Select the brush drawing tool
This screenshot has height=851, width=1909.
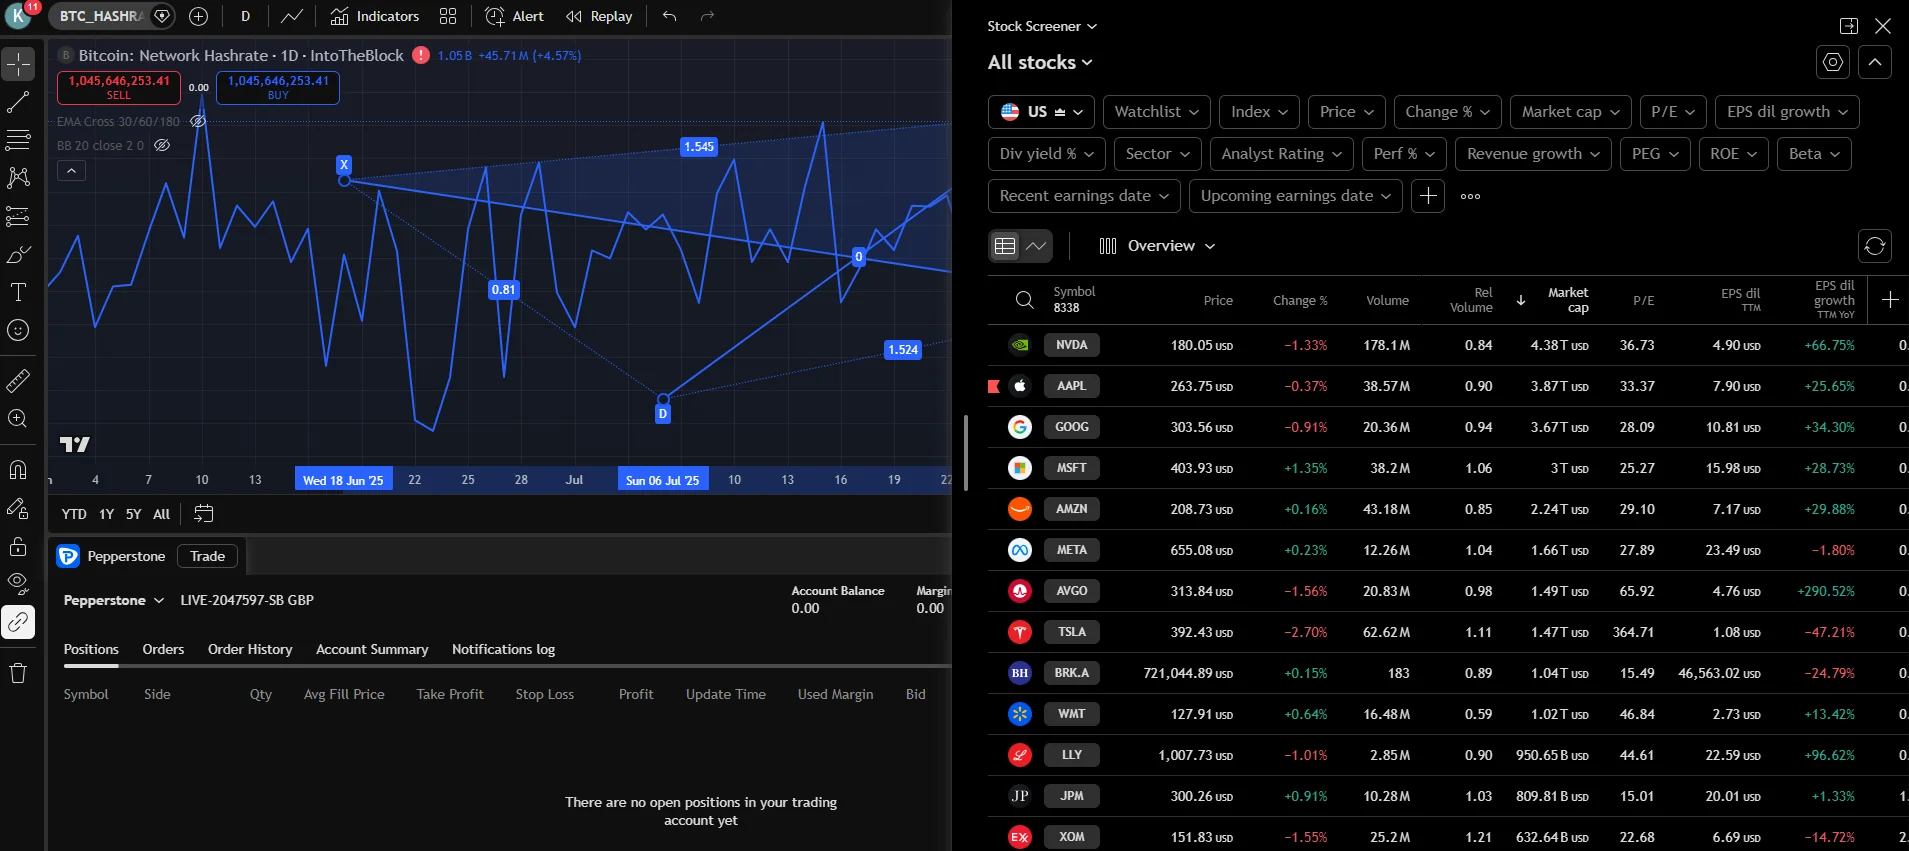click(x=18, y=254)
